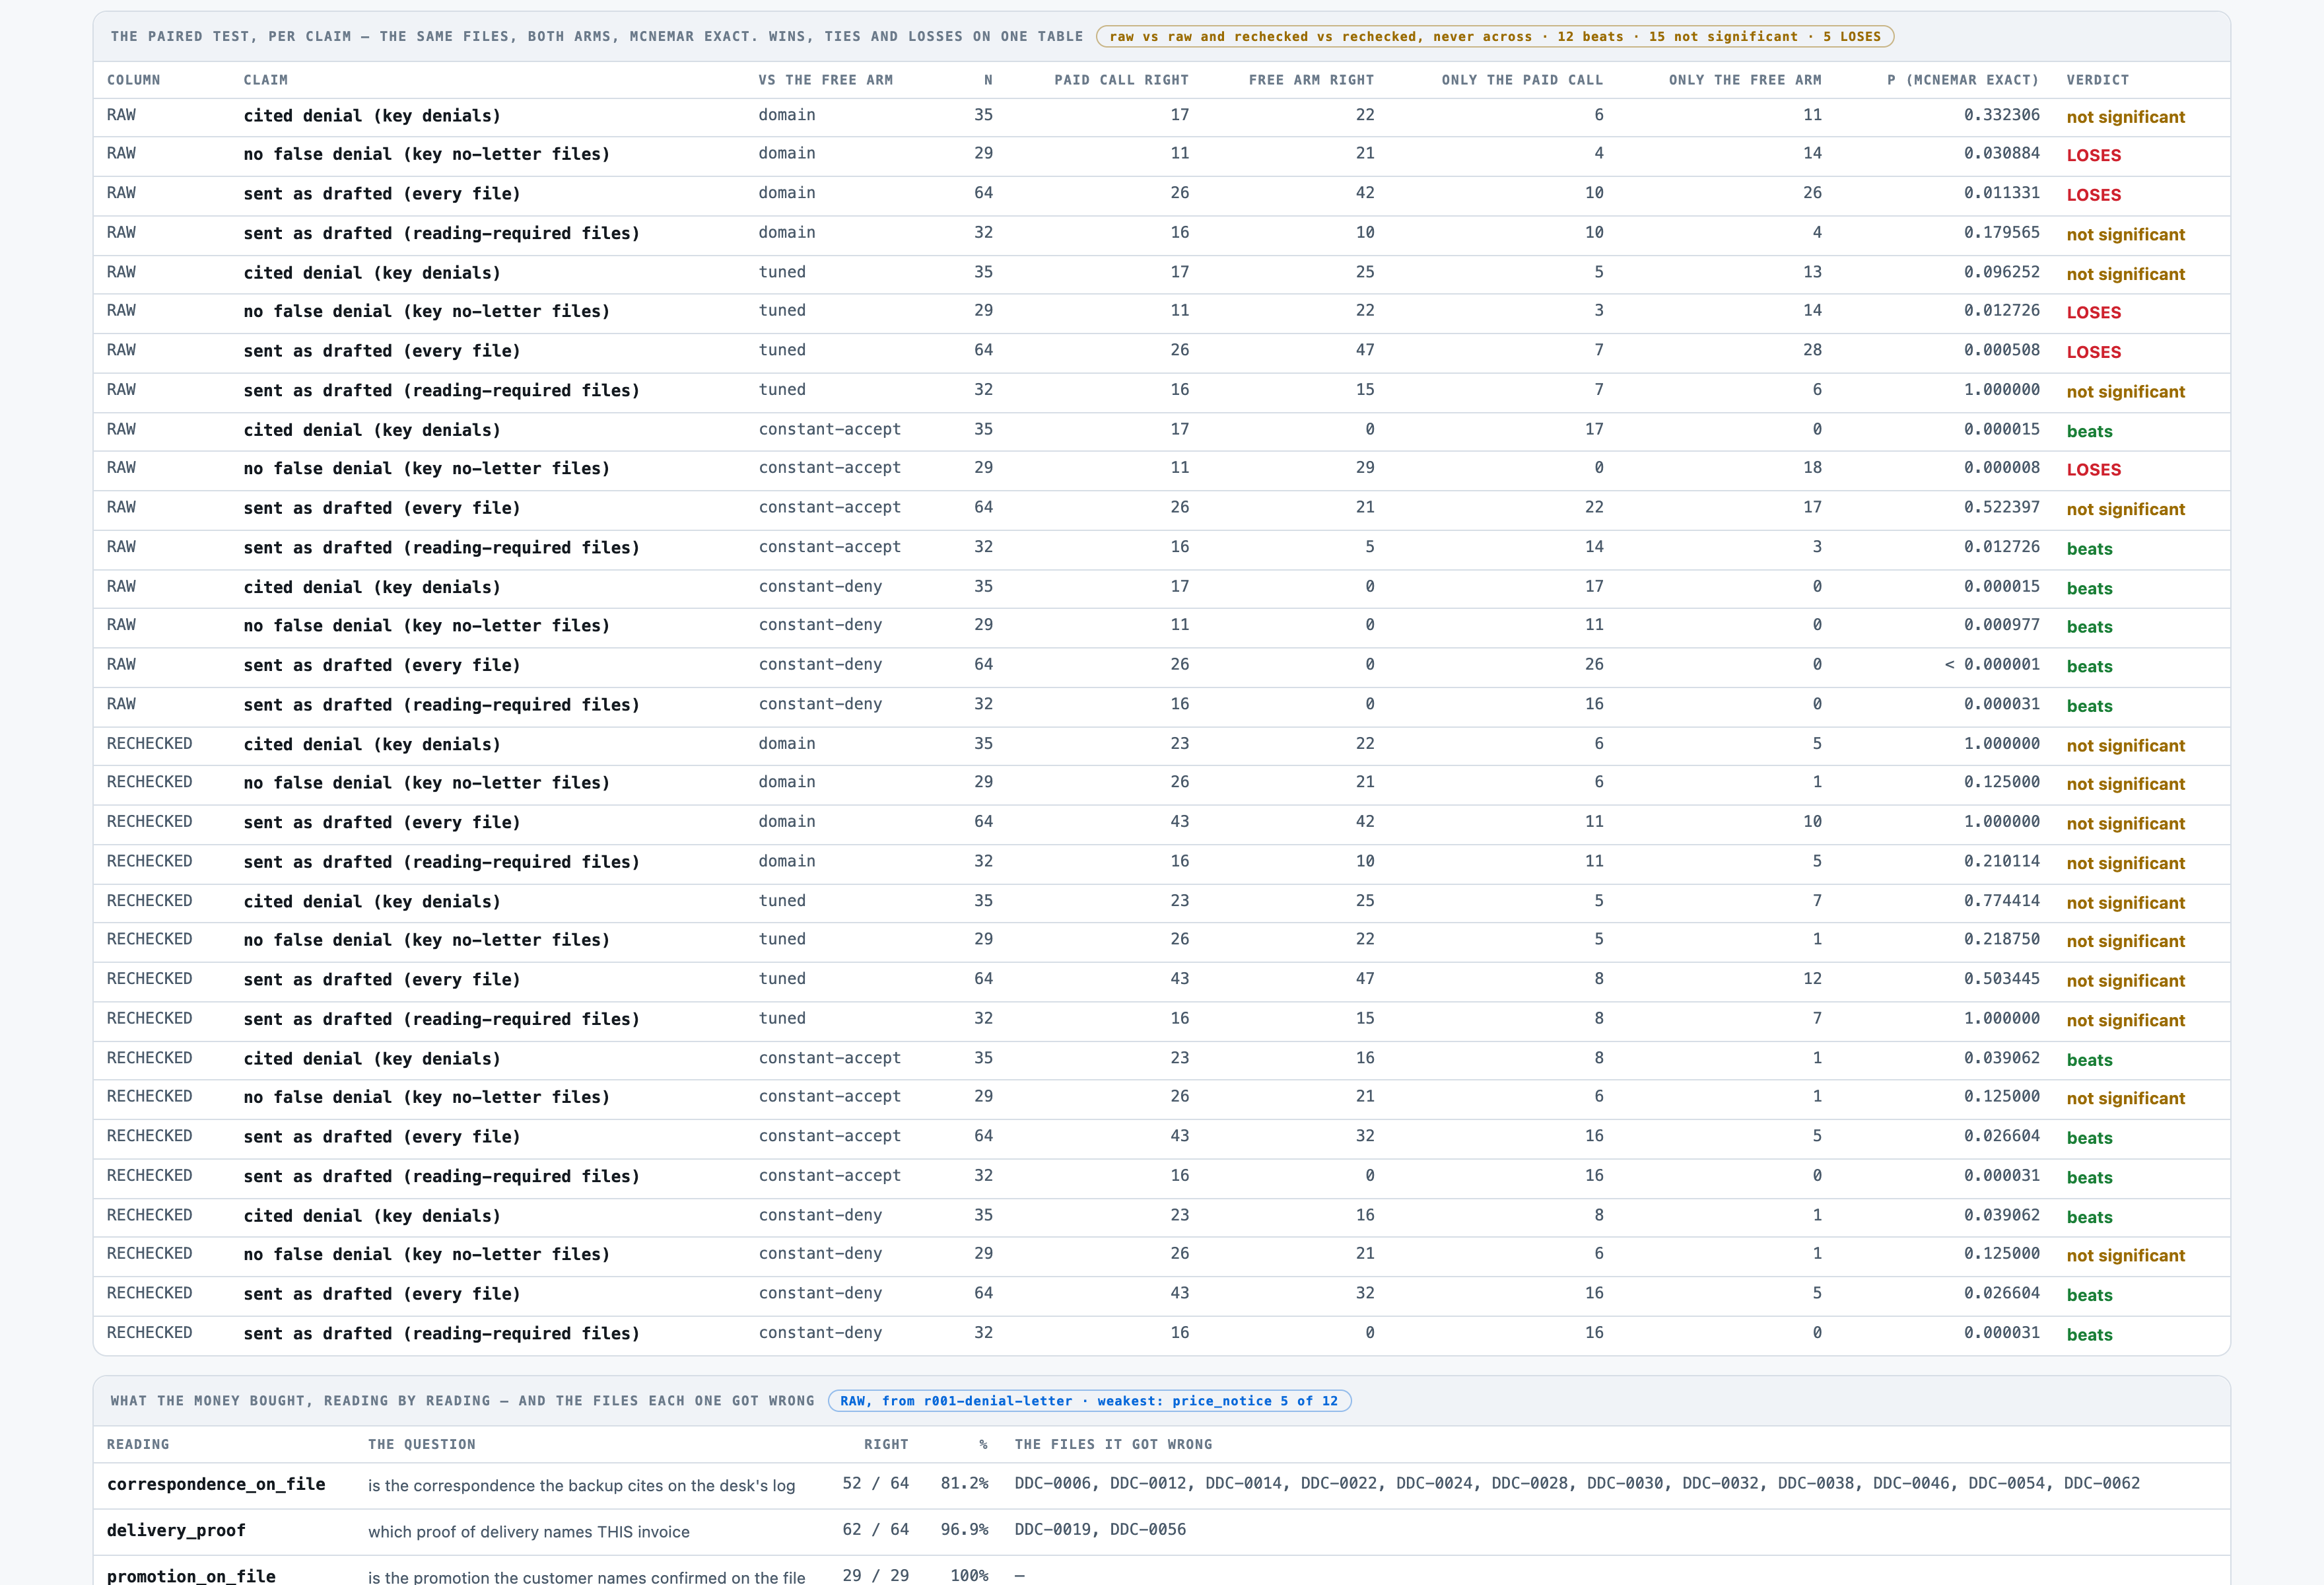Screen dimensions: 2324x1585
Task: Select the p-value 0.179565
Action: [x=2001, y=233]
